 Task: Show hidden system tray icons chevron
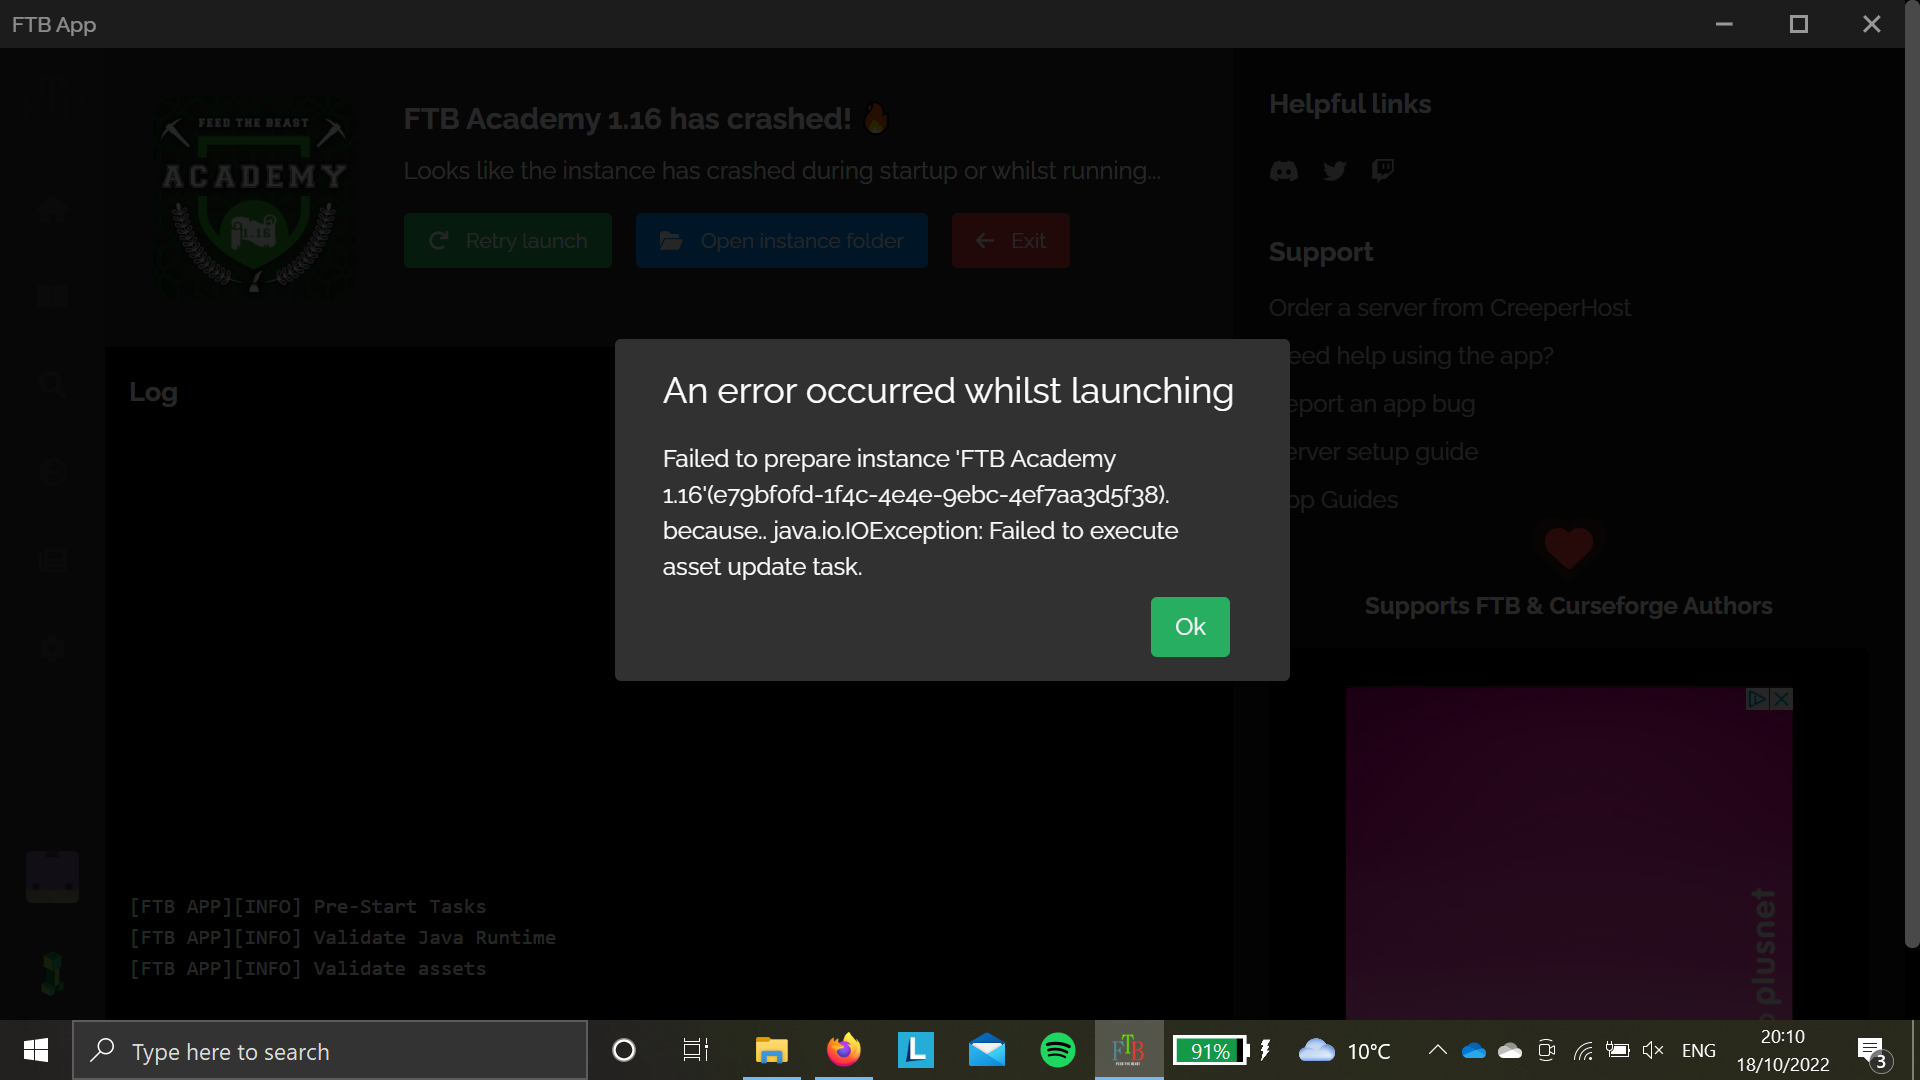pos(1437,1050)
